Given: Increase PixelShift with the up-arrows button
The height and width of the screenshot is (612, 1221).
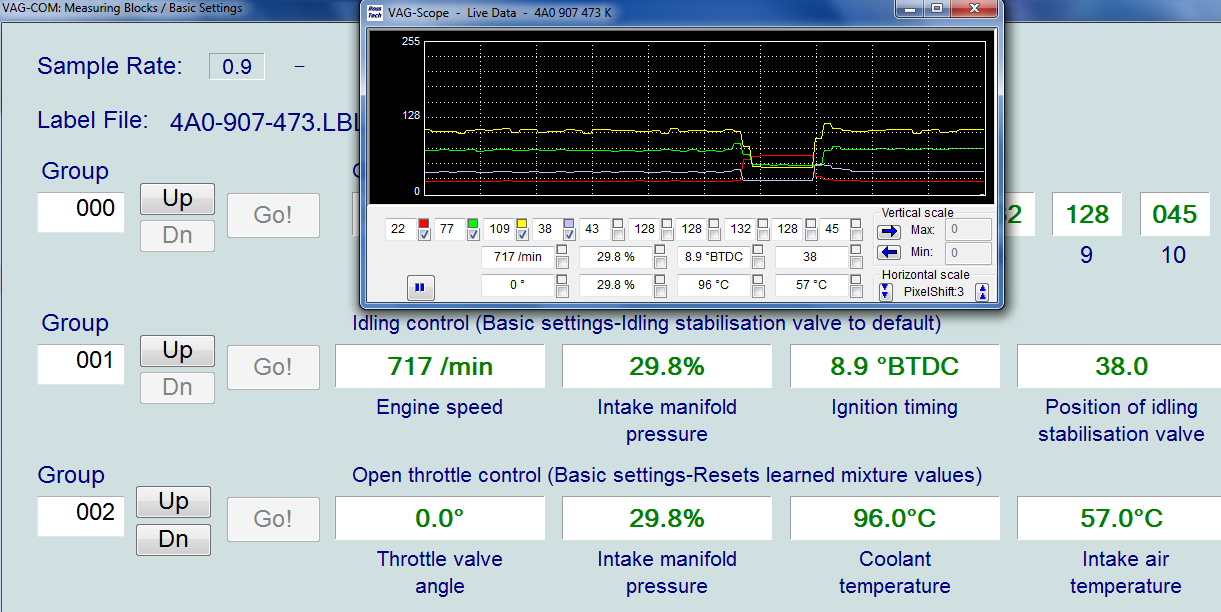Looking at the screenshot, I should tap(982, 292).
